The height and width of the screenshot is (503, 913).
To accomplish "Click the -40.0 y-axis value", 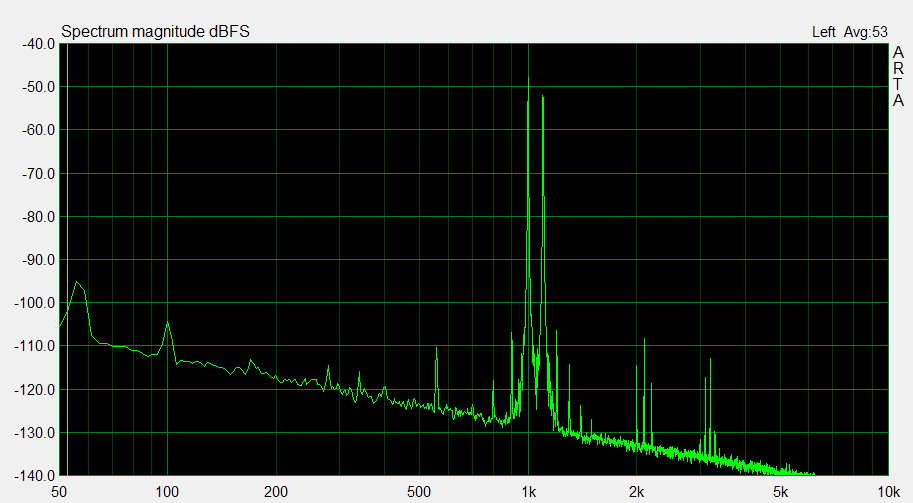I will click(38, 44).
